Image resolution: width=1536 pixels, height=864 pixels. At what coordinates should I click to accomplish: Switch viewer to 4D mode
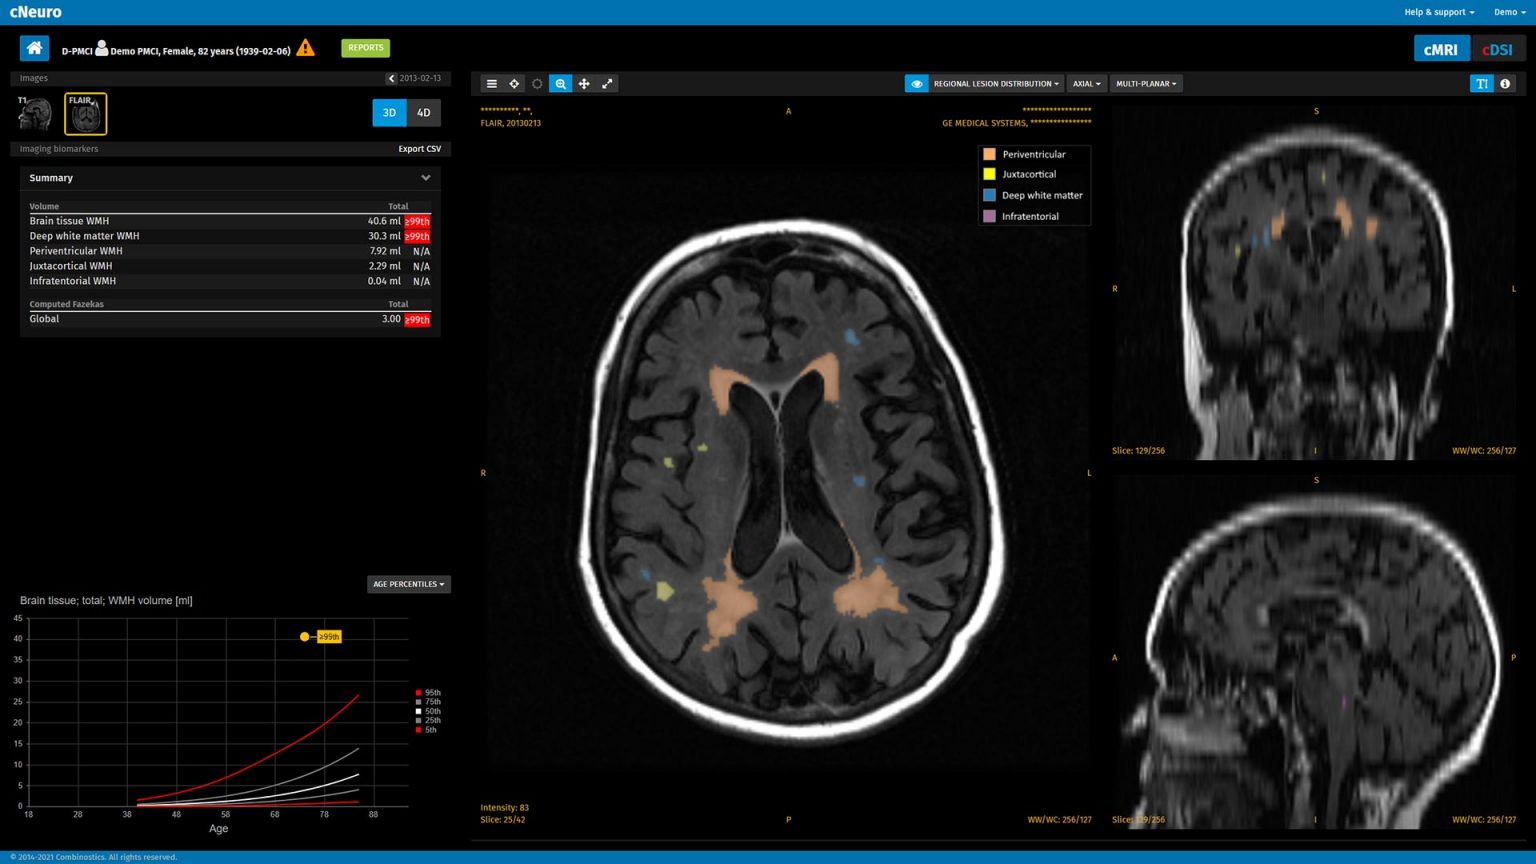coord(422,112)
